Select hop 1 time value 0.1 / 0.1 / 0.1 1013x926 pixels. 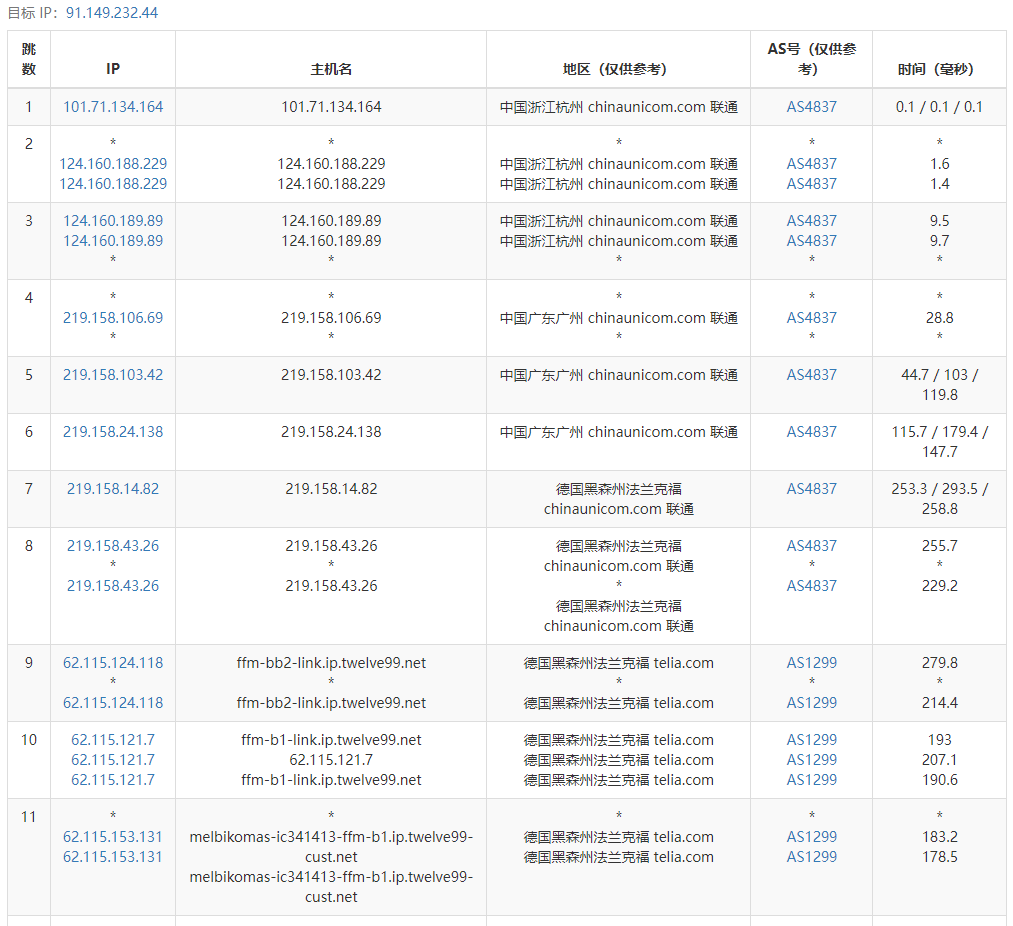click(x=939, y=107)
